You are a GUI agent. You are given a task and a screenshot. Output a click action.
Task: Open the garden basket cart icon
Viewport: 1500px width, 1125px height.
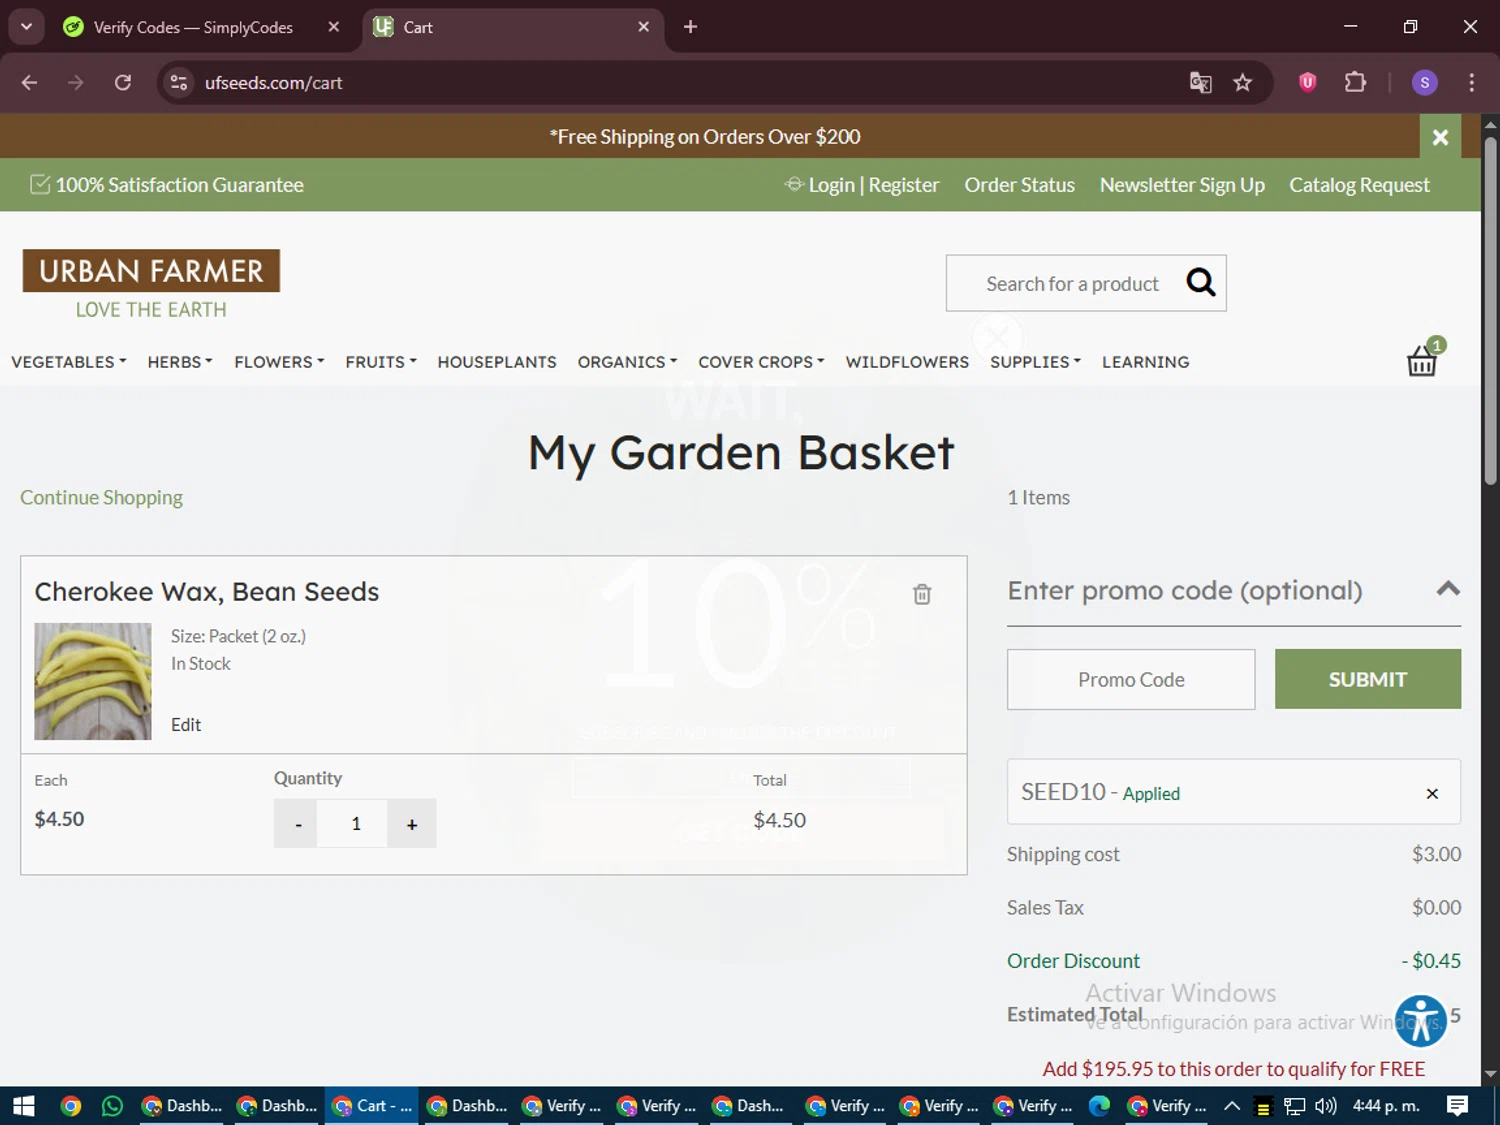[x=1422, y=359]
